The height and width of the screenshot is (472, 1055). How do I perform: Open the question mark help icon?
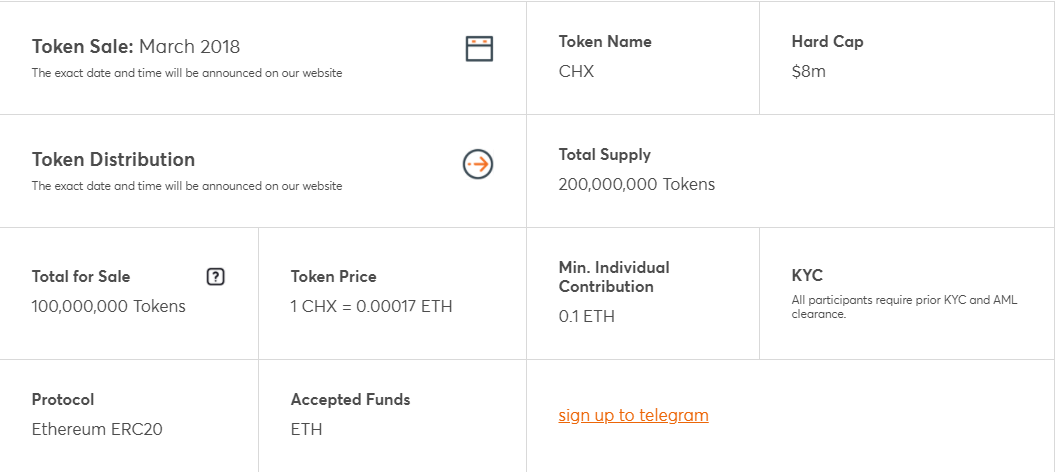coord(215,277)
